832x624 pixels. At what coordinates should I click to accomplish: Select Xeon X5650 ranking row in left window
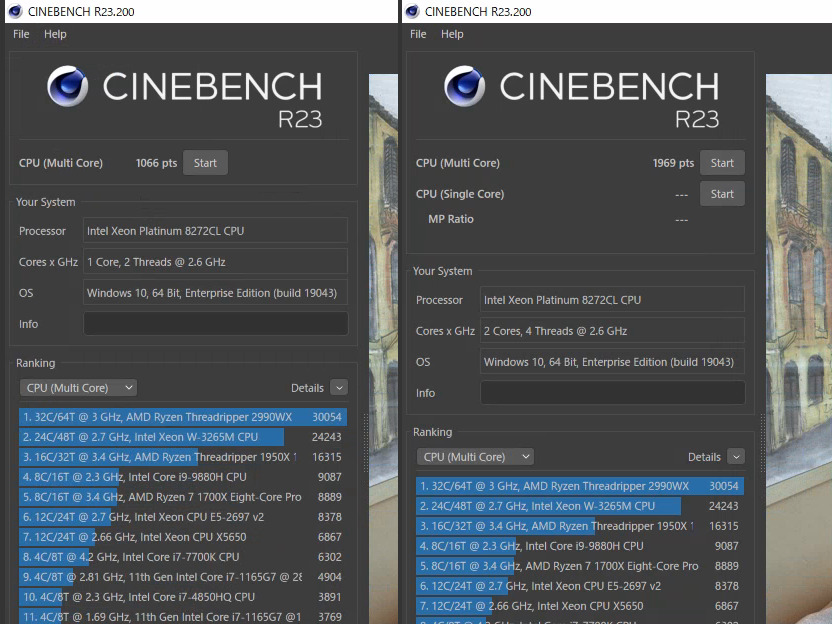[x=183, y=537]
